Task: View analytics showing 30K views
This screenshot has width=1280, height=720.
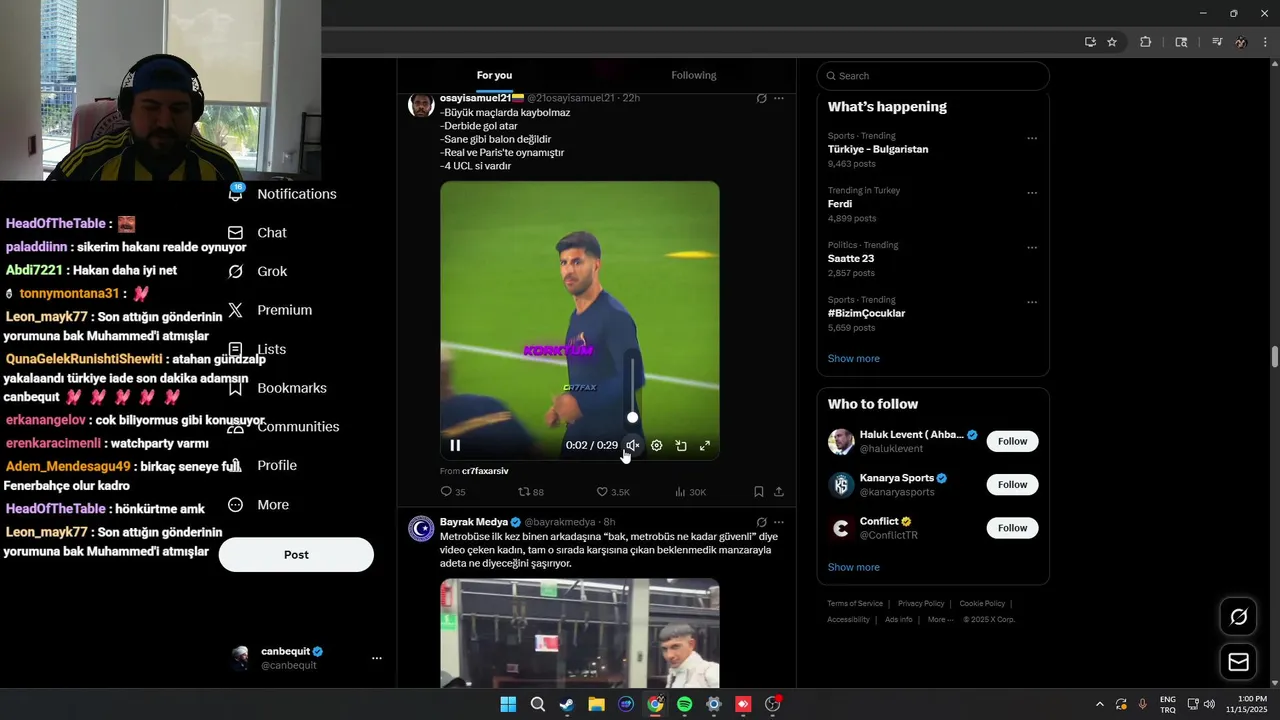Action: tap(691, 492)
